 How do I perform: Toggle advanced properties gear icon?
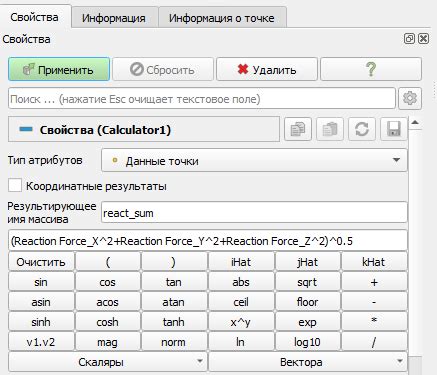[x=410, y=98]
